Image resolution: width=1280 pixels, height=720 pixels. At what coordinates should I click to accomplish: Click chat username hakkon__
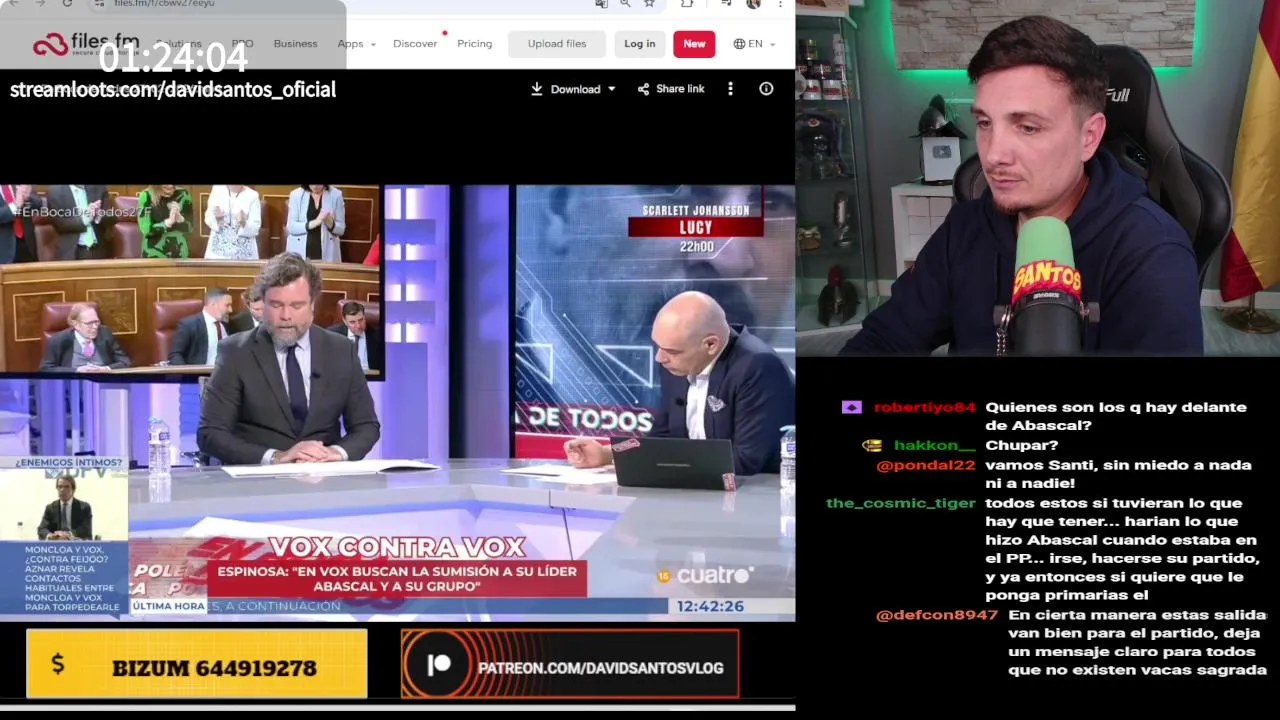pos(934,446)
